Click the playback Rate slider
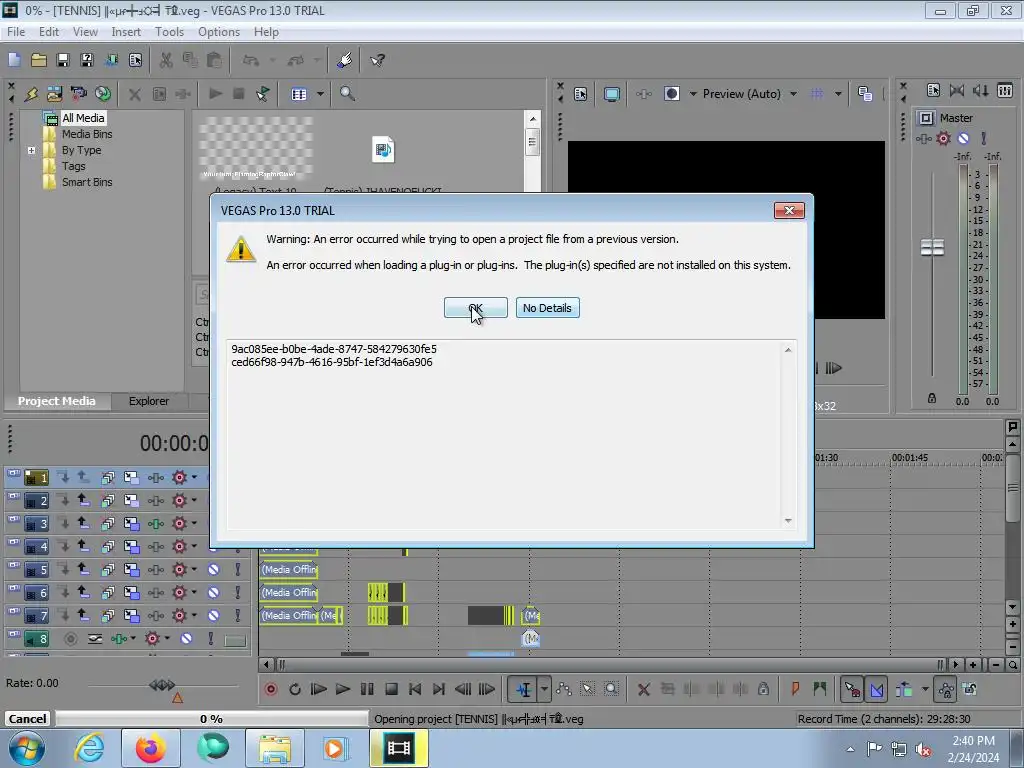1024x768 pixels. 162,685
